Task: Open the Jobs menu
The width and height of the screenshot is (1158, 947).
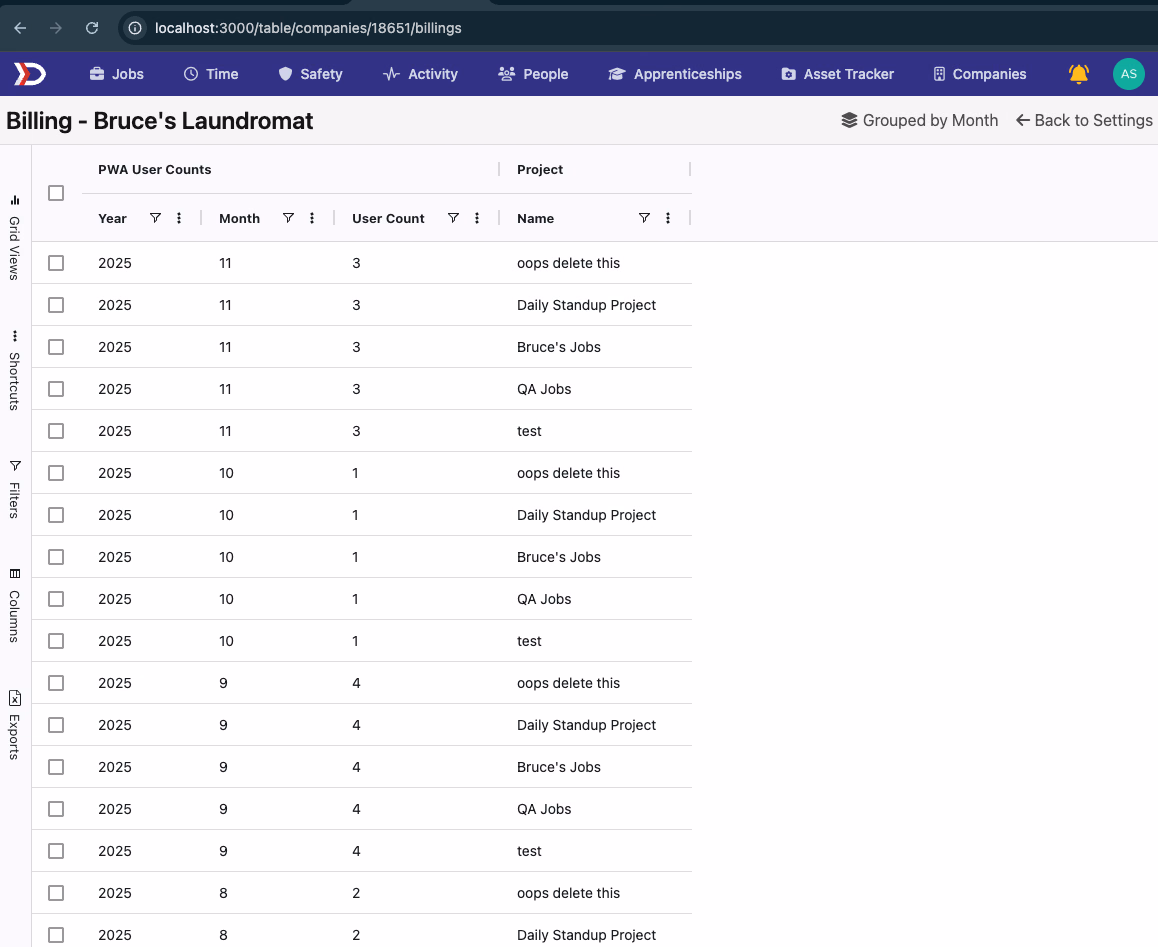Action: 117,74
